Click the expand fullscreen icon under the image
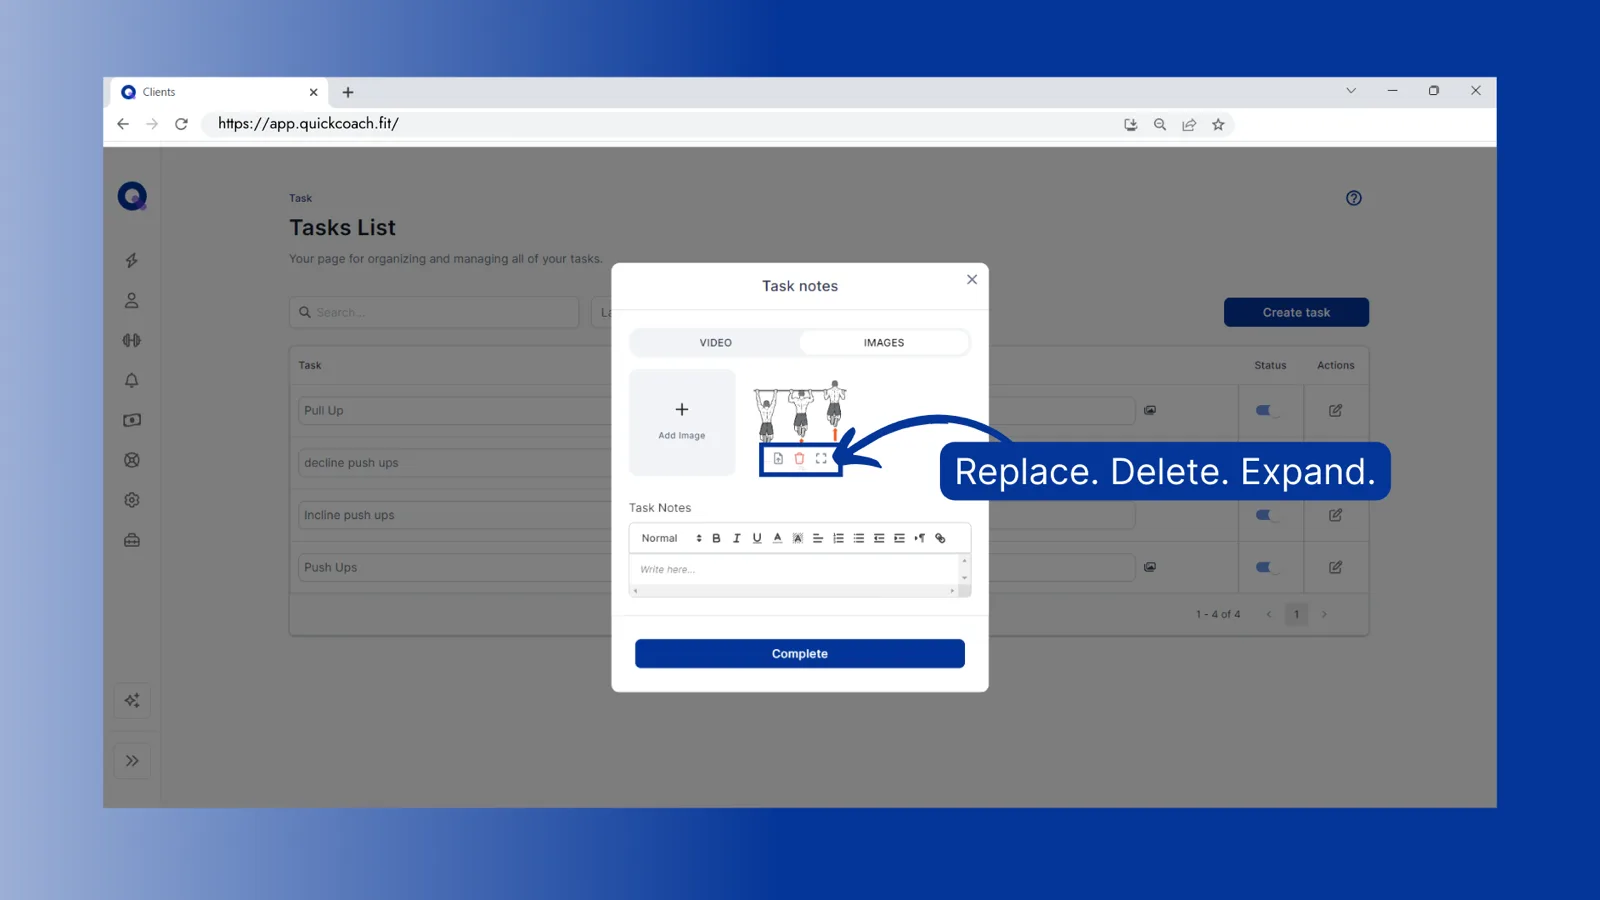 (x=821, y=458)
